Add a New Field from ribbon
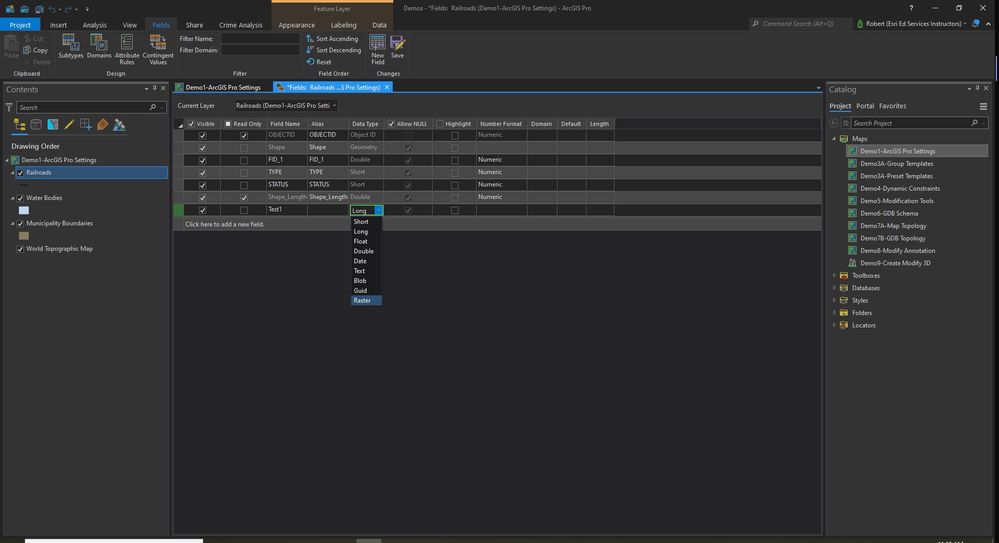This screenshot has width=999, height=543. pos(378,49)
